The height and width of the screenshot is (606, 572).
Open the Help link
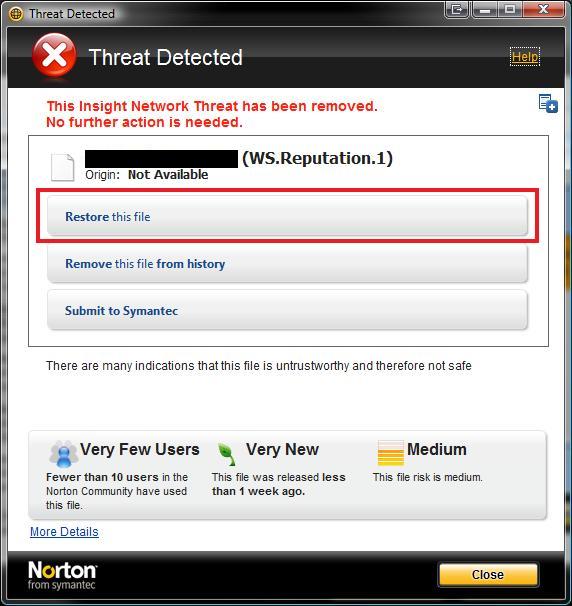tap(524, 57)
